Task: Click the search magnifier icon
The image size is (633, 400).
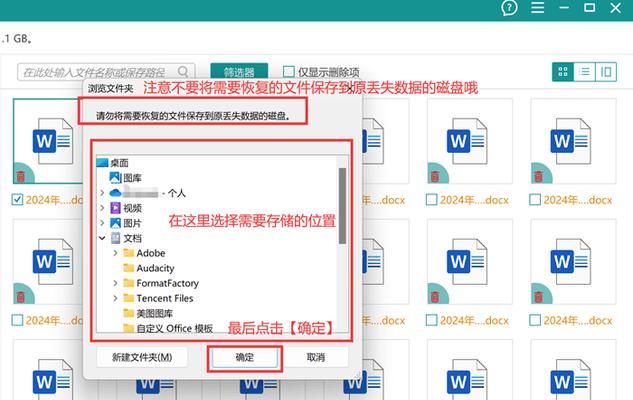Action: [183, 72]
